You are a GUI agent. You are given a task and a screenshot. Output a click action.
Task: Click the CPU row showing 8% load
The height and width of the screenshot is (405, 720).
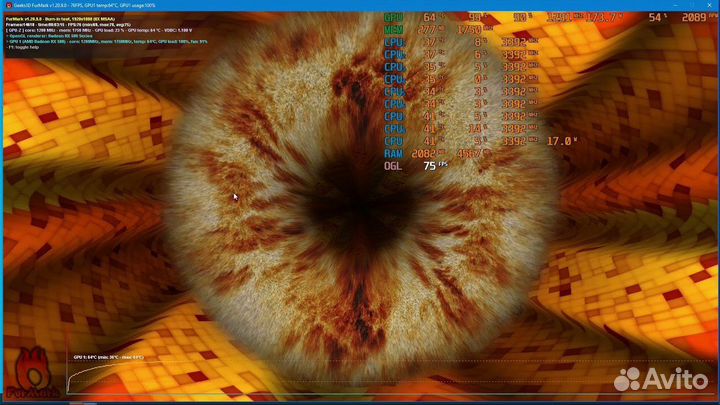point(461,42)
